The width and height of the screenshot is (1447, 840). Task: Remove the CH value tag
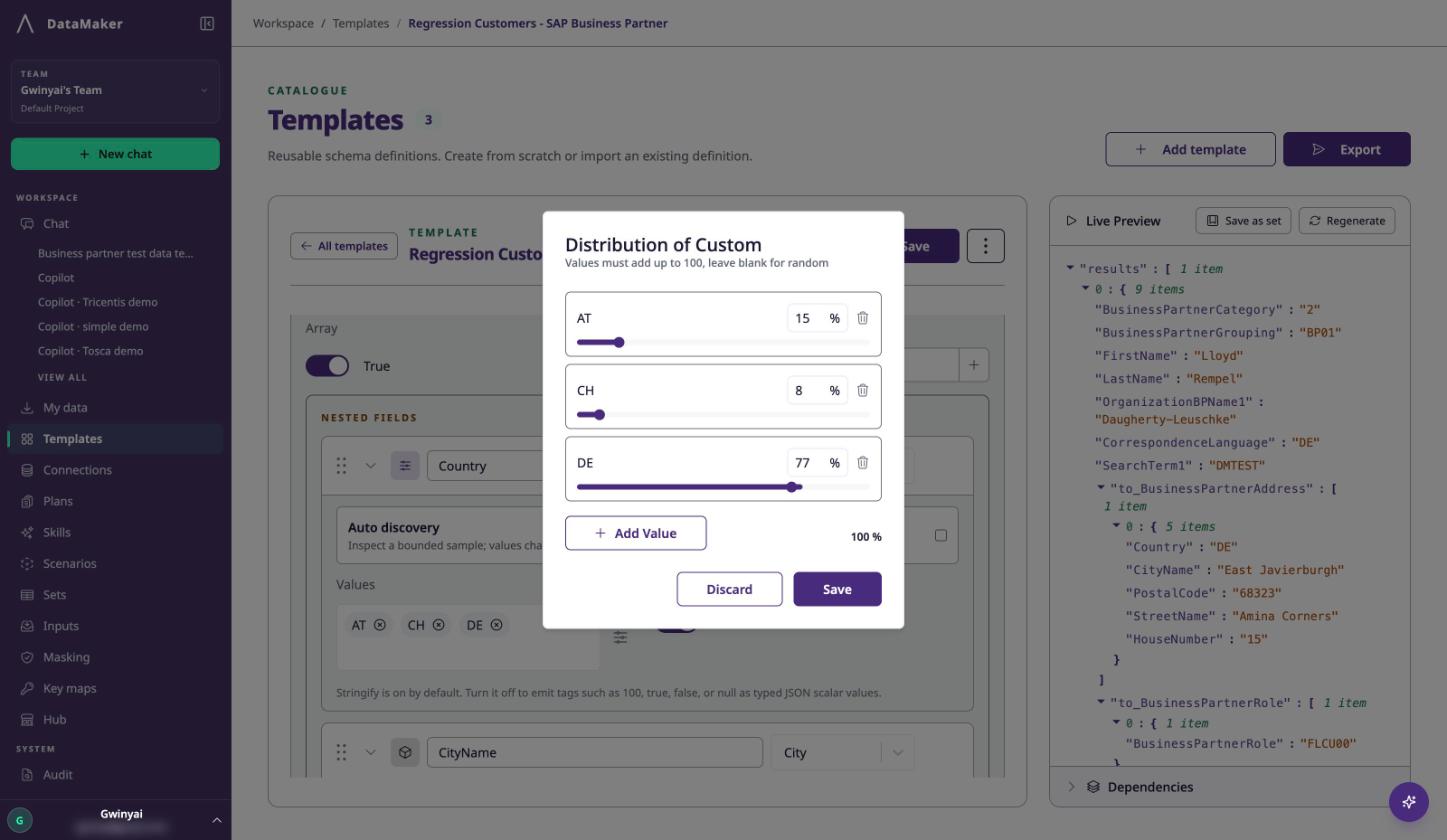tap(438, 625)
